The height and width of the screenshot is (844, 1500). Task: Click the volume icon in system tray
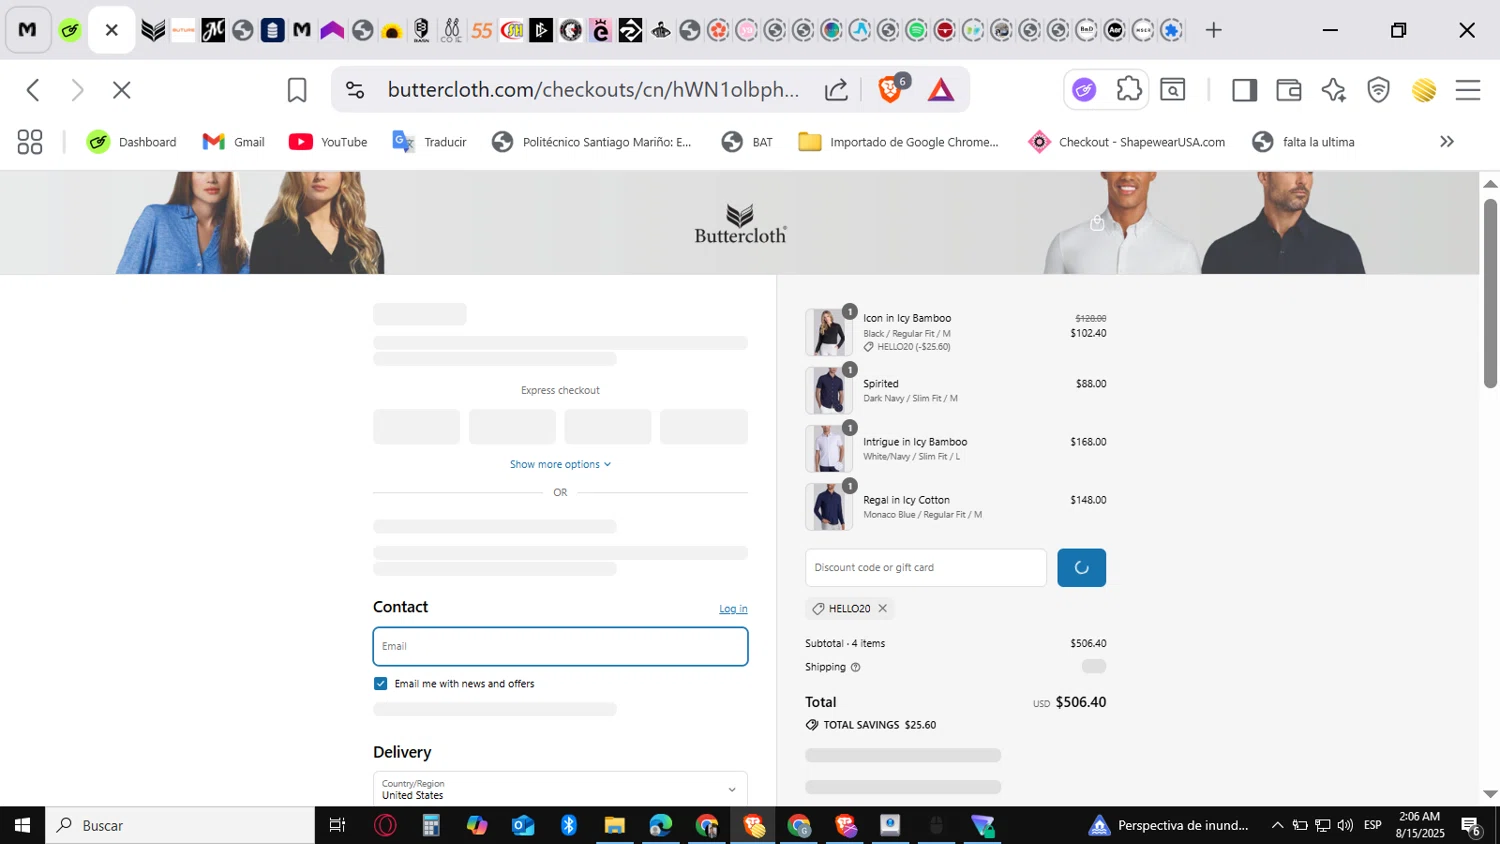pyautogui.click(x=1345, y=825)
